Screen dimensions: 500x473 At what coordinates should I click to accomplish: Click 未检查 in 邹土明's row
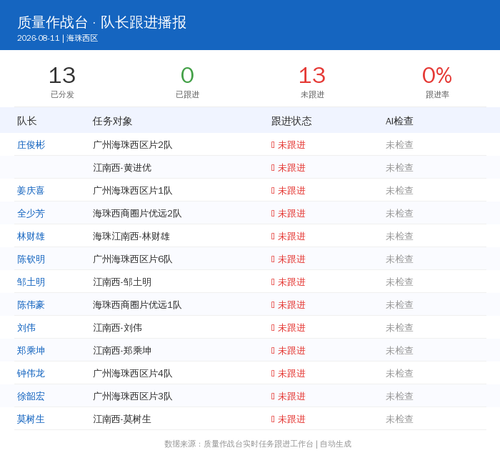[399, 282]
